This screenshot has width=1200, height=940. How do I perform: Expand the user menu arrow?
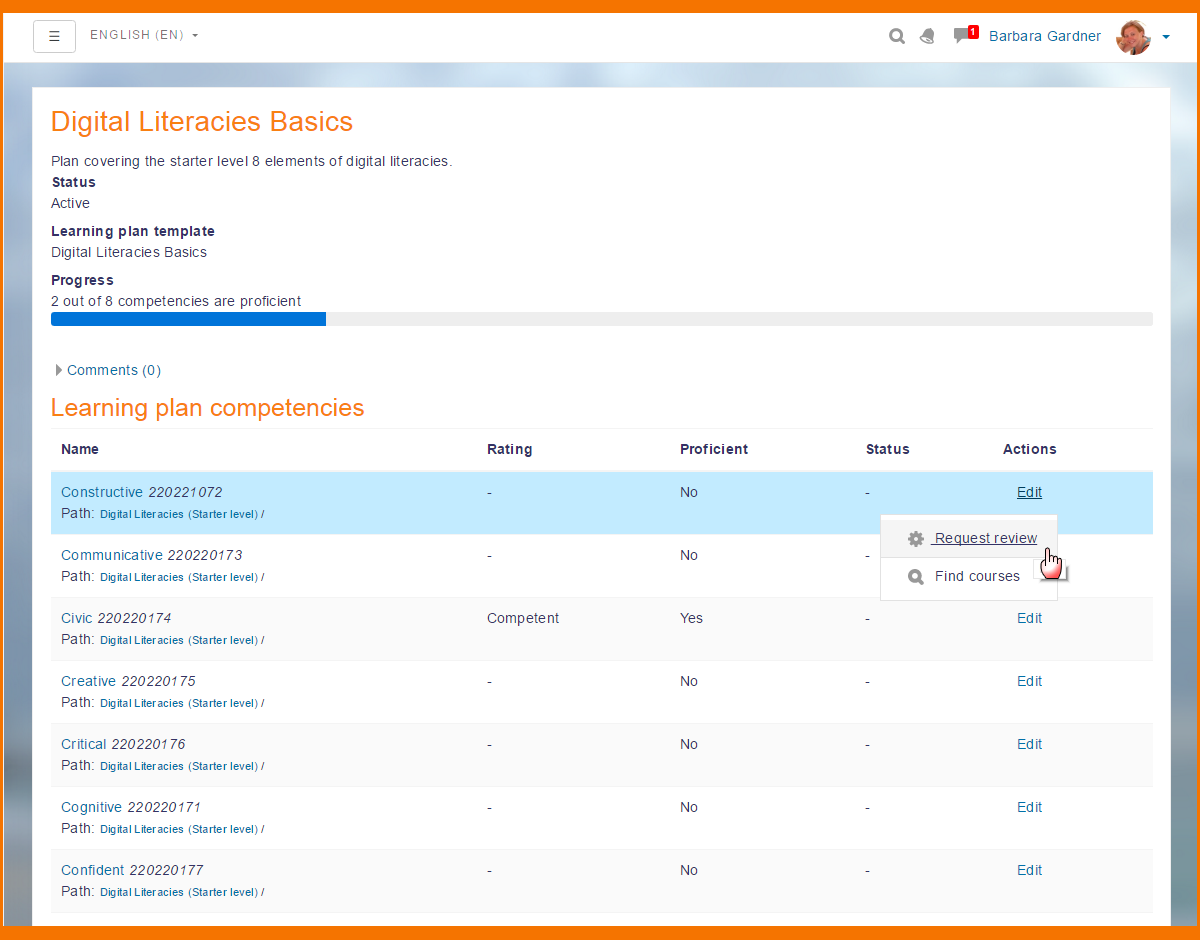coord(1166,38)
